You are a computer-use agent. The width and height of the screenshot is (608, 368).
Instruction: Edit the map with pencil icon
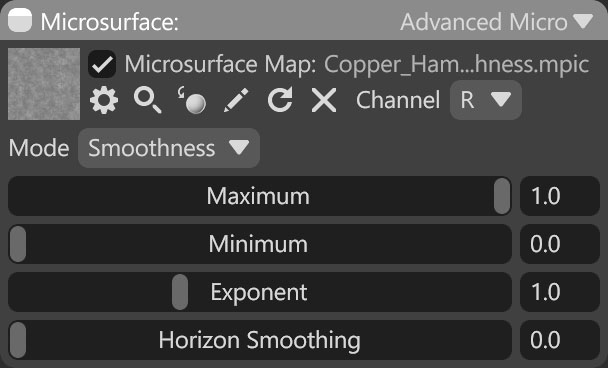click(x=236, y=100)
